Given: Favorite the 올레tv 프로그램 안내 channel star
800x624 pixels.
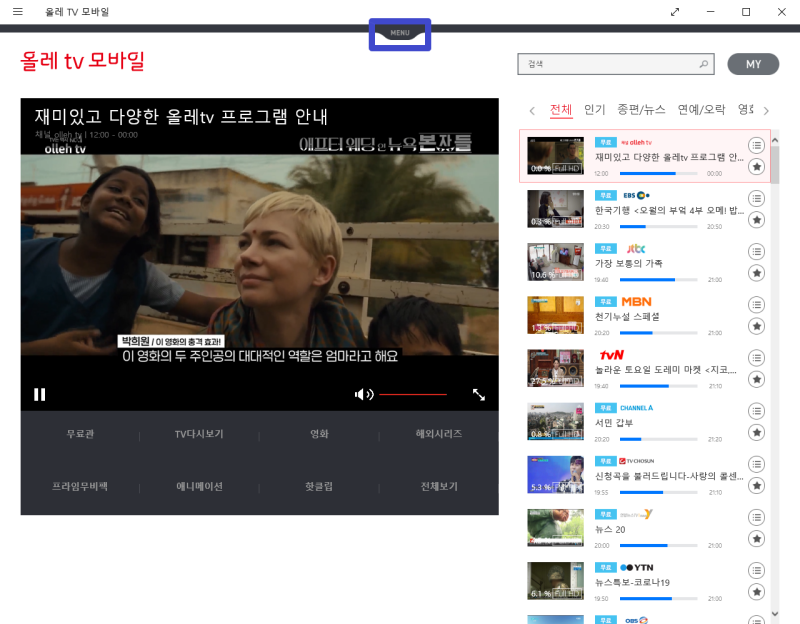Looking at the screenshot, I should click(755, 168).
